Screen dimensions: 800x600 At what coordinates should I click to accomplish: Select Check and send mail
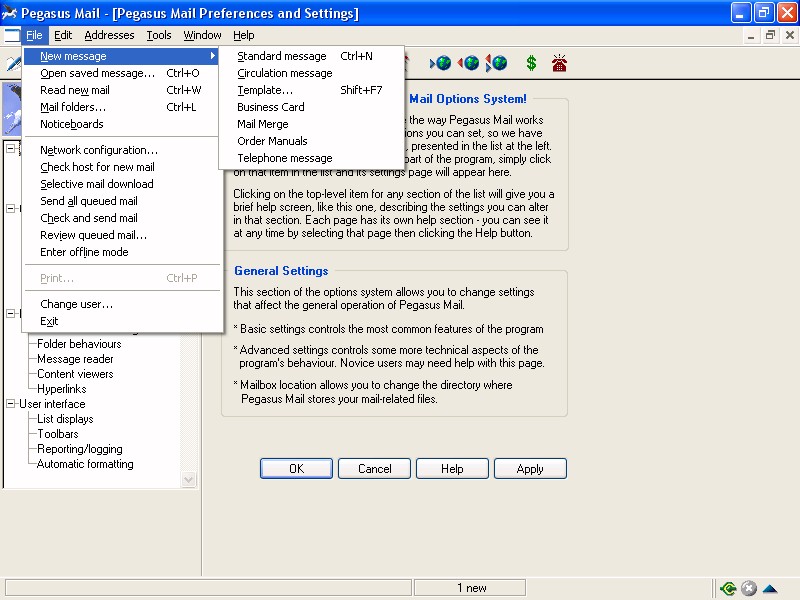point(122,218)
